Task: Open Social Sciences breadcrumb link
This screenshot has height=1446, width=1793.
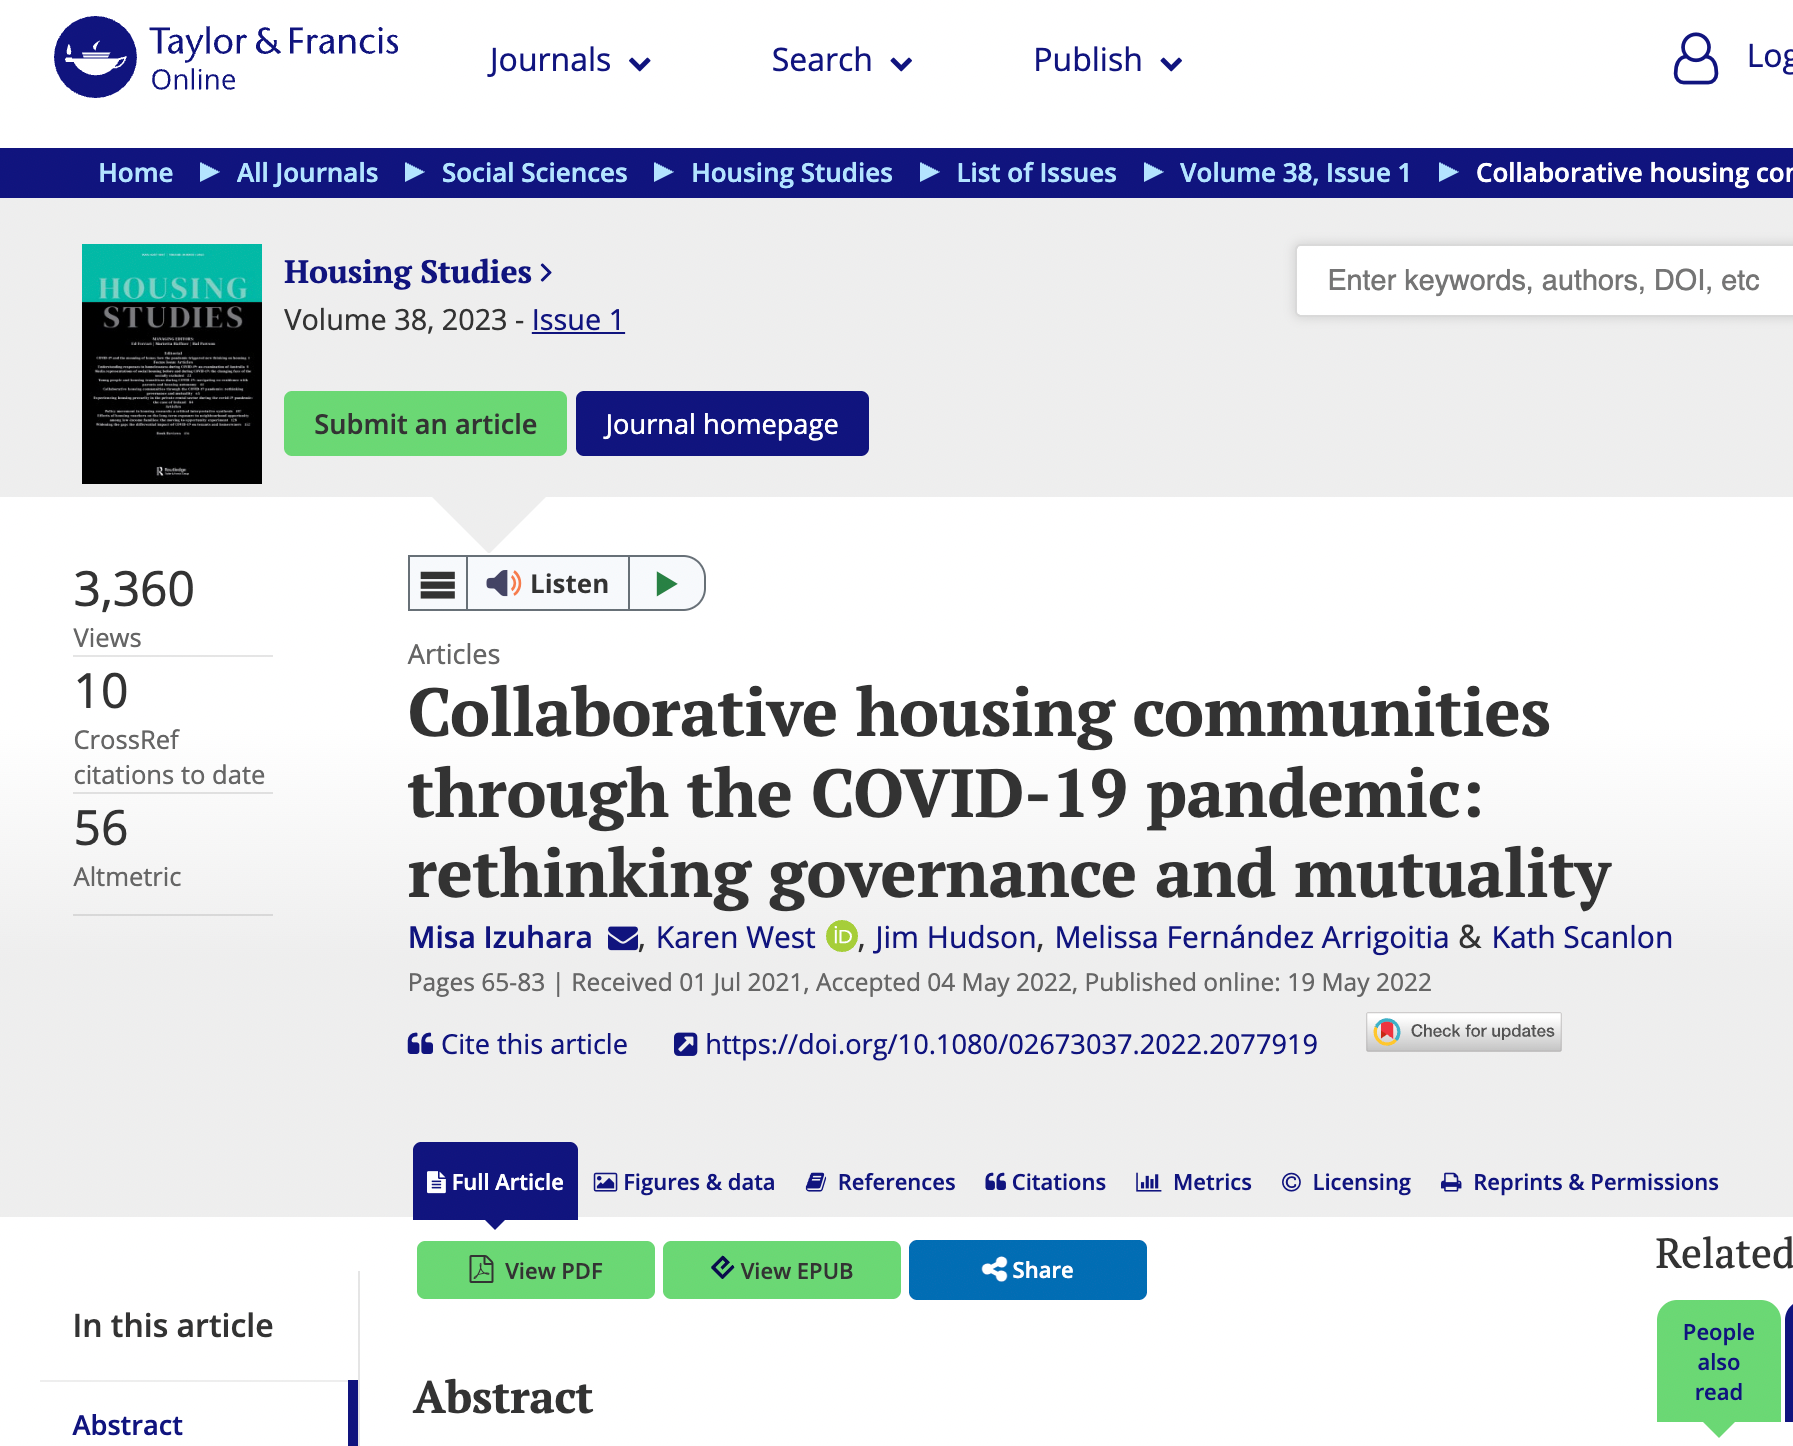Action: 535,173
